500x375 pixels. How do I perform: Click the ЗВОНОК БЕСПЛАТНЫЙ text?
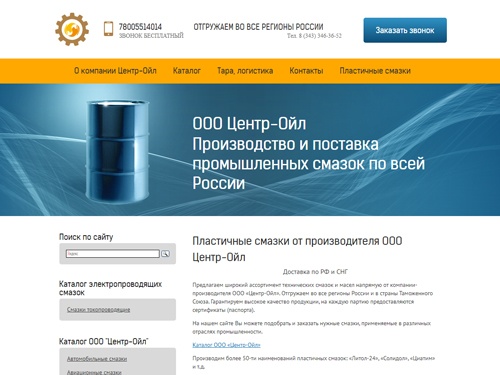coord(151,36)
